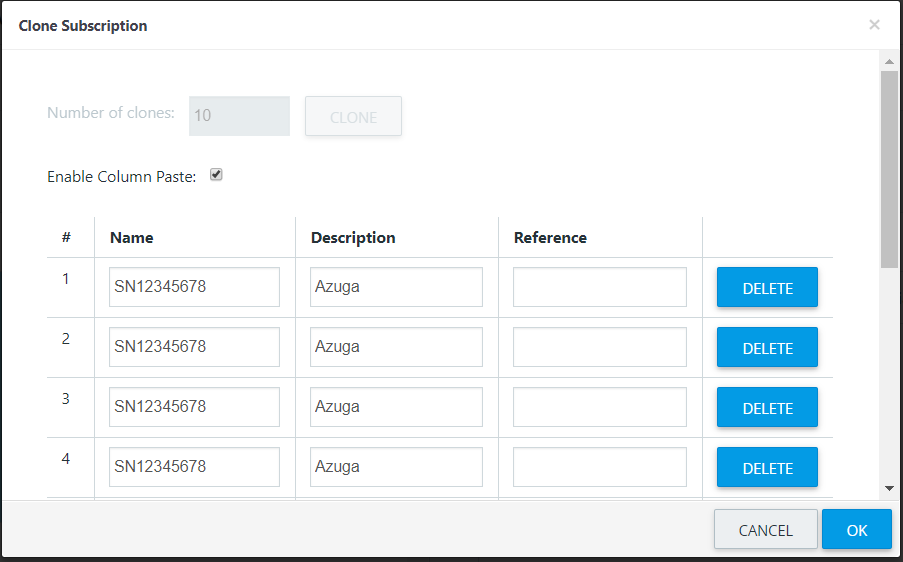
Task: Delete clone row 3
Action: pyautogui.click(x=767, y=407)
